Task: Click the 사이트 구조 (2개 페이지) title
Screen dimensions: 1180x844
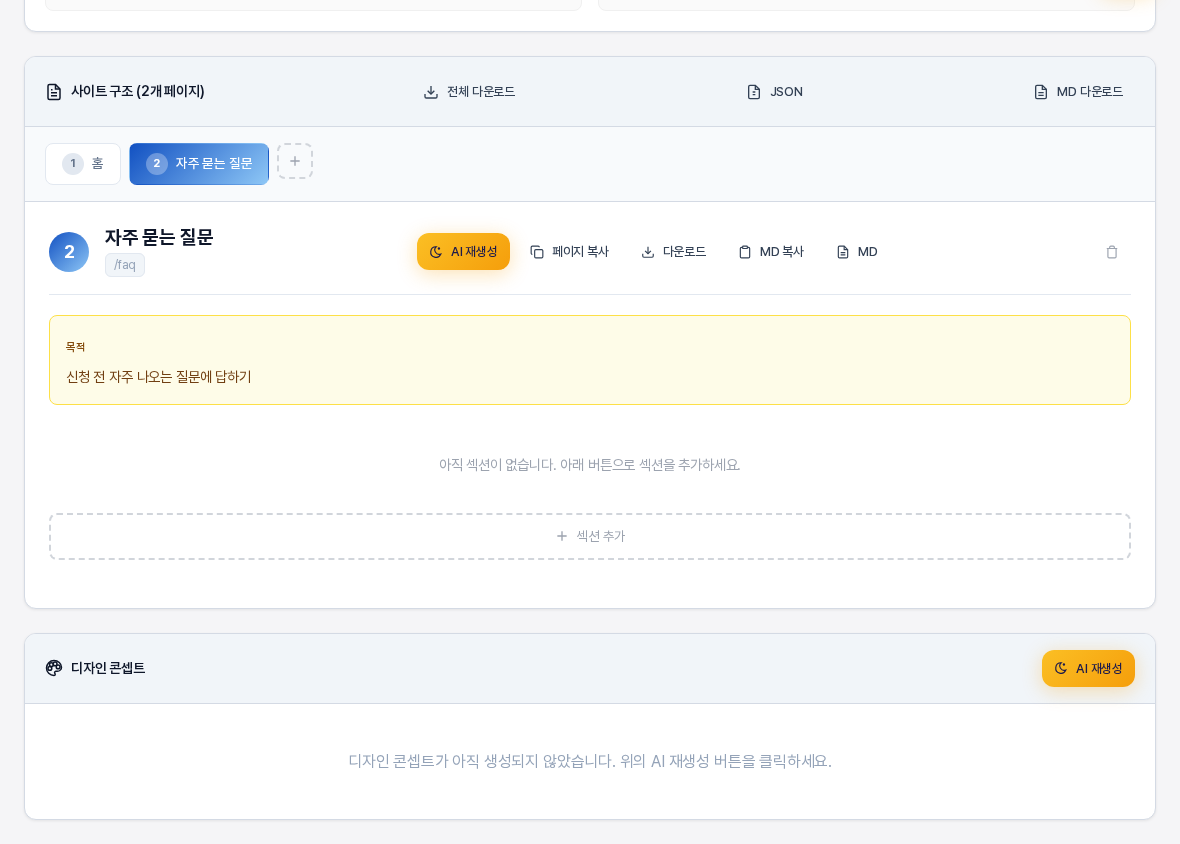Action: point(138,92)
